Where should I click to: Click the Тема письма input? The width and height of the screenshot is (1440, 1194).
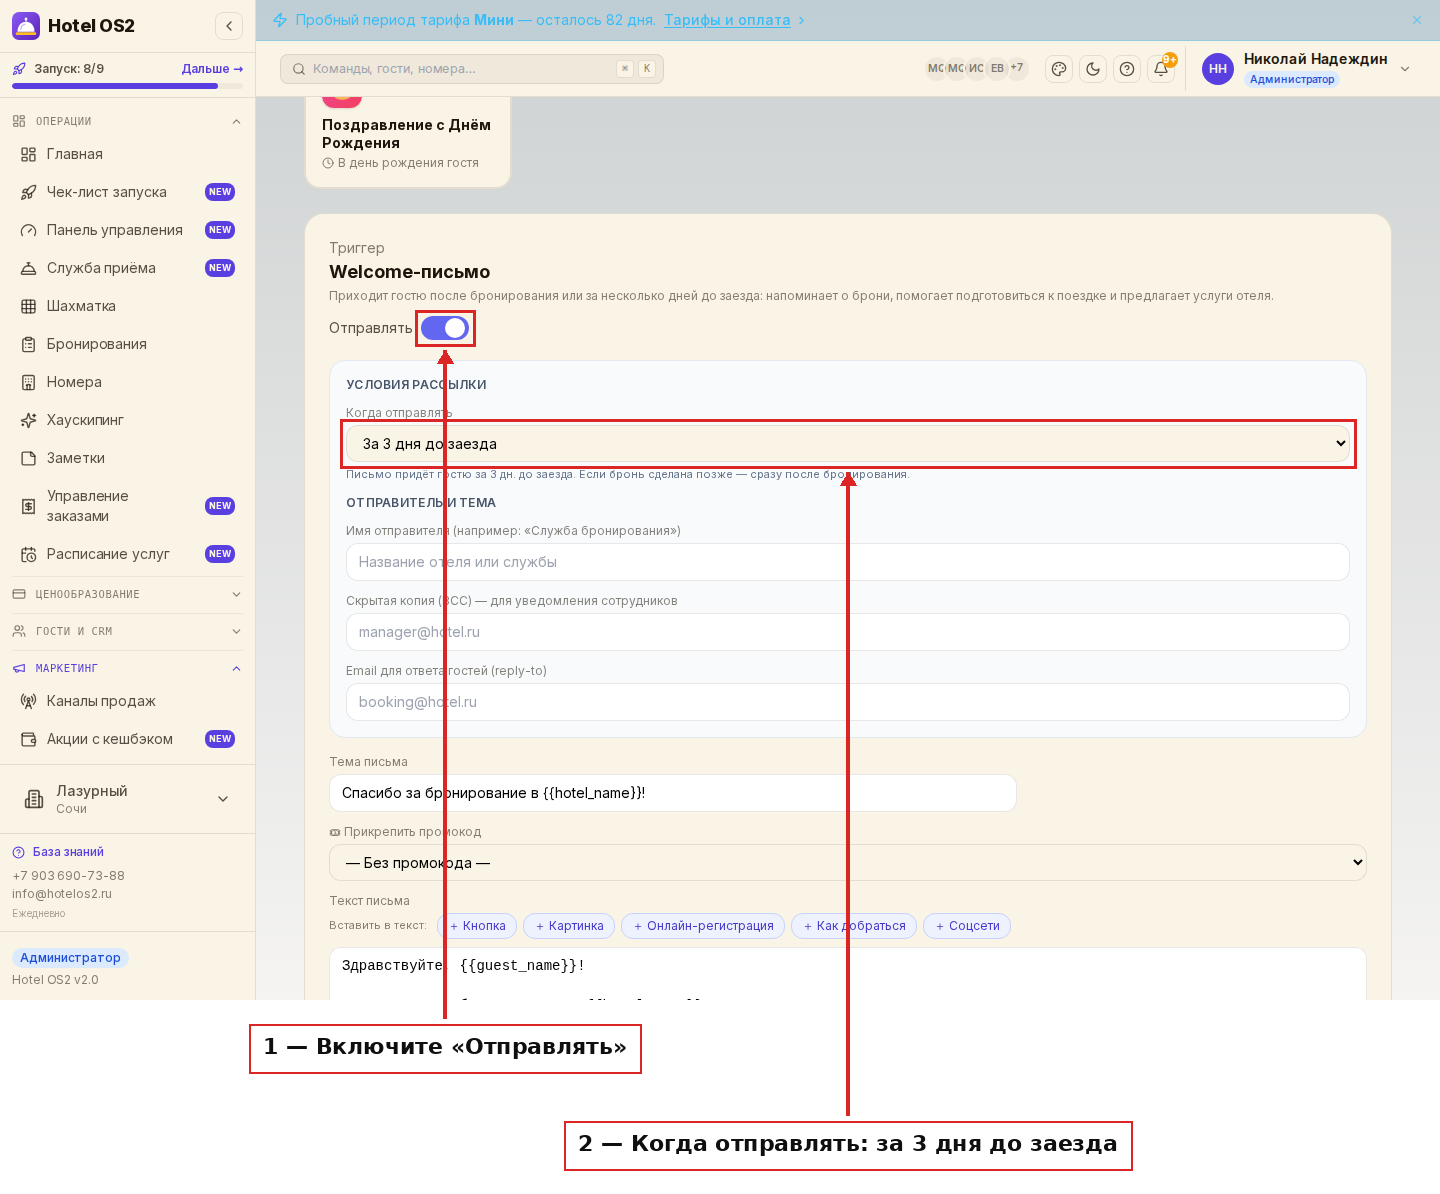tap(673, 793)
